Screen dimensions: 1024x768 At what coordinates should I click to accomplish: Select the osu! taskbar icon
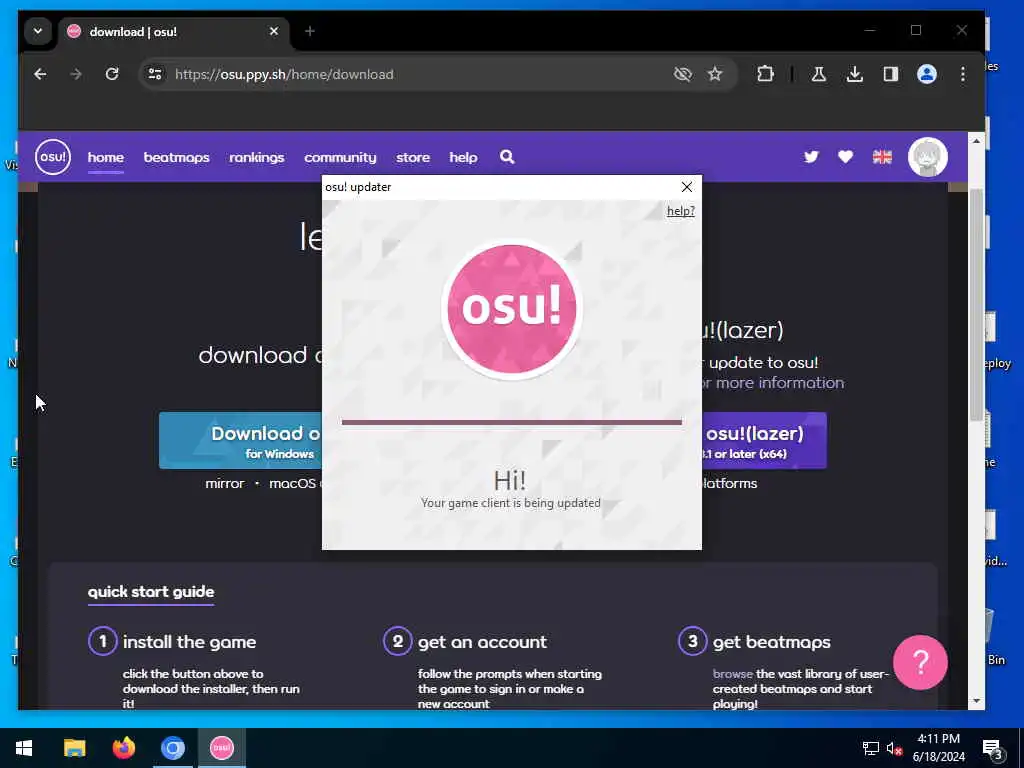click(x=221, y=748)
